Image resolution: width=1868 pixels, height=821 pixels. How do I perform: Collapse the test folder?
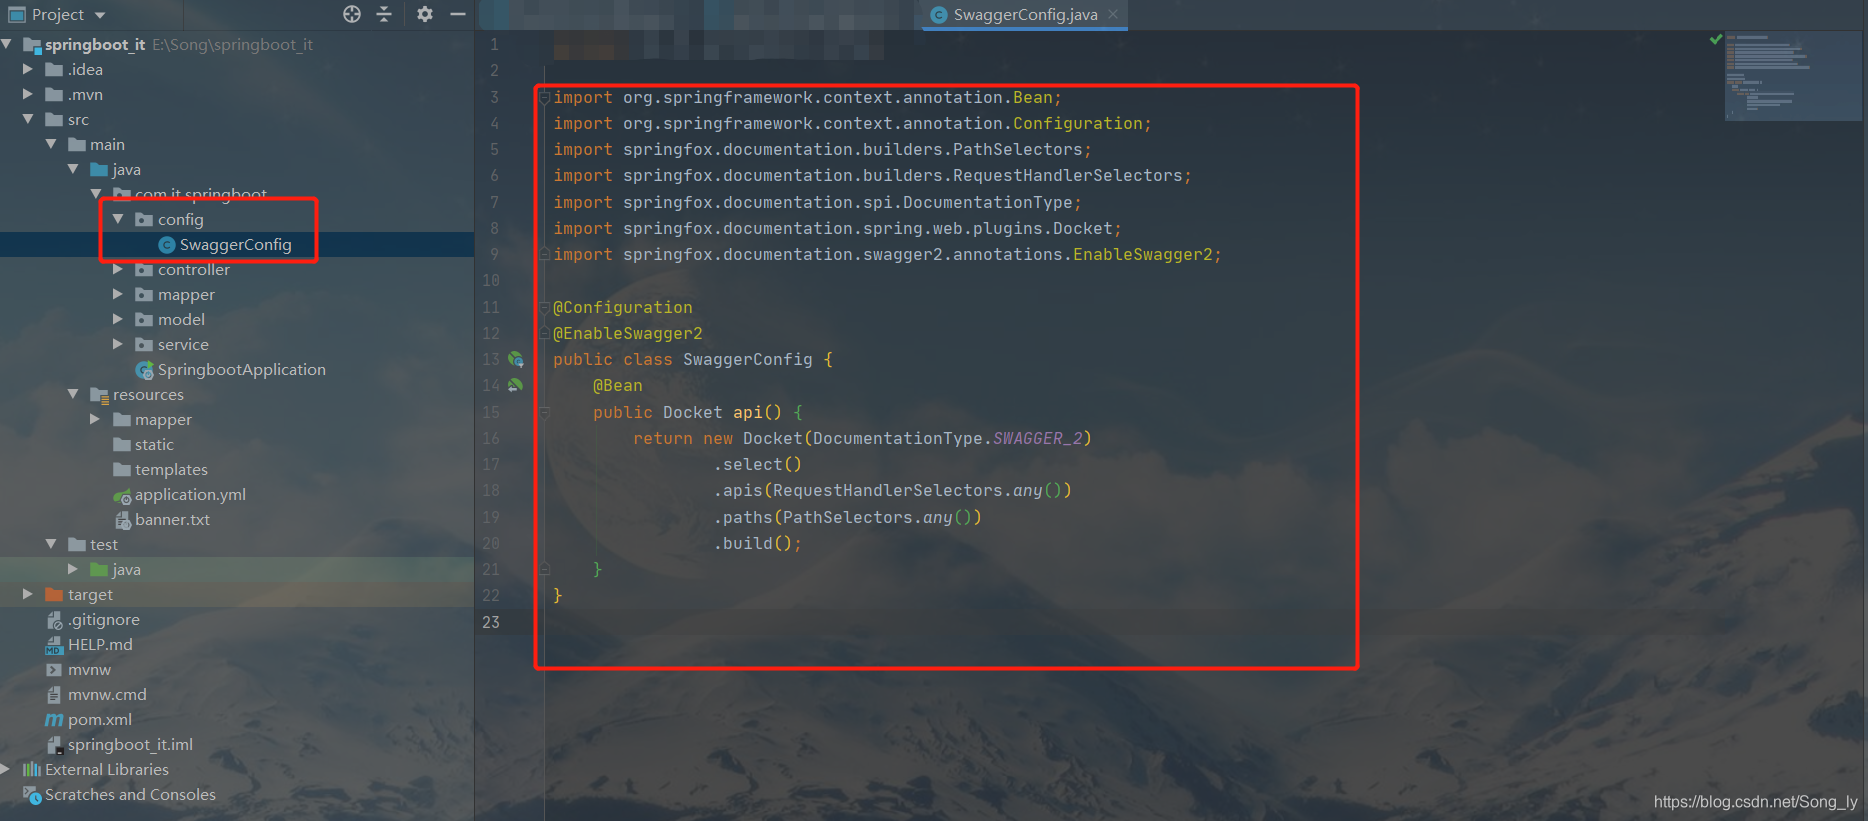pos(51,544)
